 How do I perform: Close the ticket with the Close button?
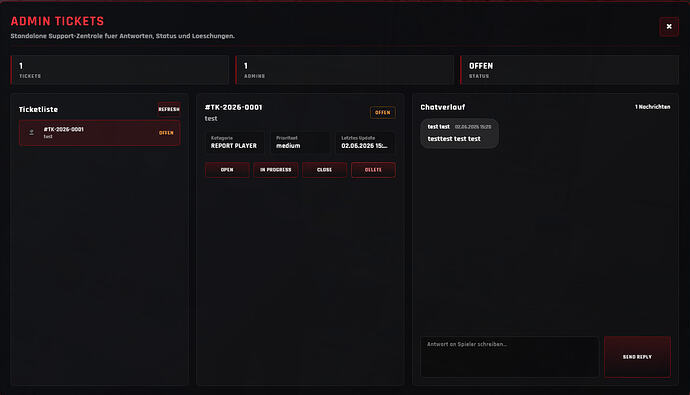pyautogui.click(x=324, y=170)
